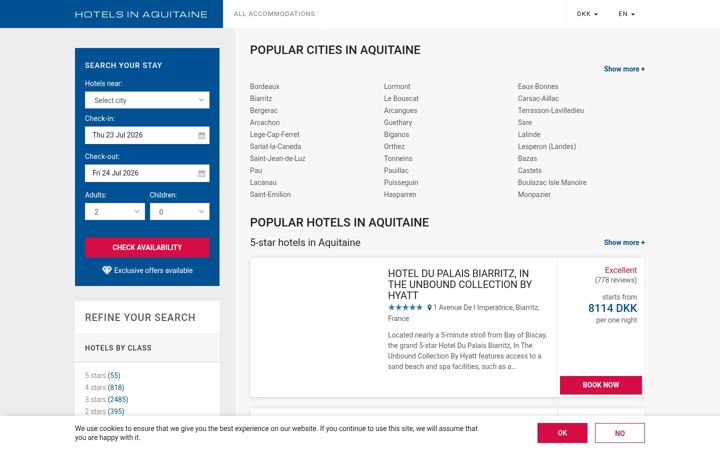The image size is (720, 450).
Task: Click the Excellent rating label
Action: [621, 270]
